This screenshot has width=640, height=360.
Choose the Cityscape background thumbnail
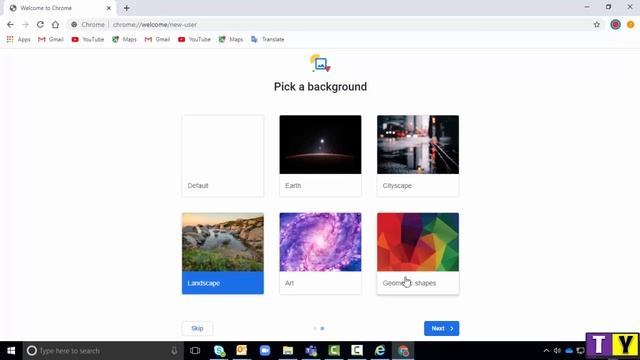[x=418, y=144]
